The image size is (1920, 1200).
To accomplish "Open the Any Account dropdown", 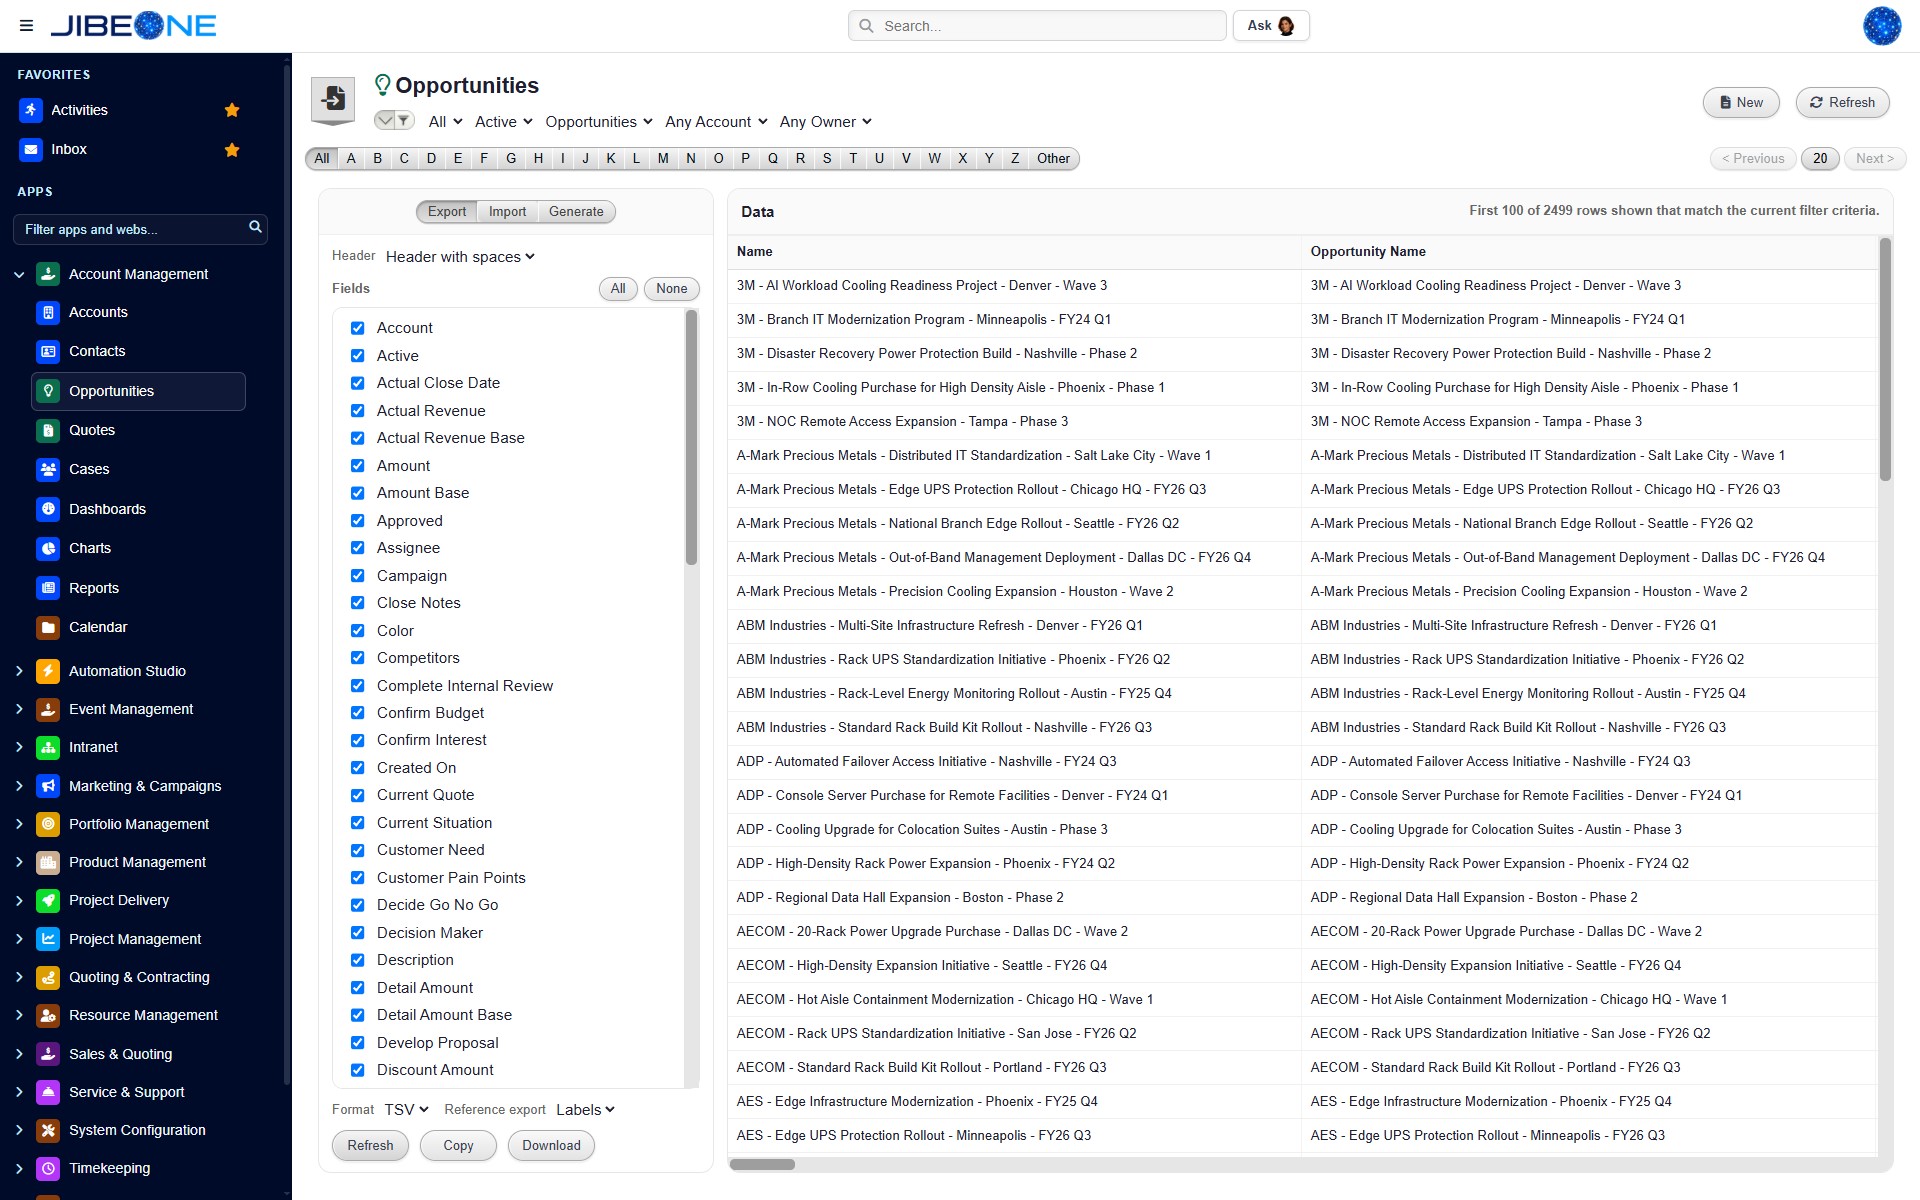I will click(716, 122).
